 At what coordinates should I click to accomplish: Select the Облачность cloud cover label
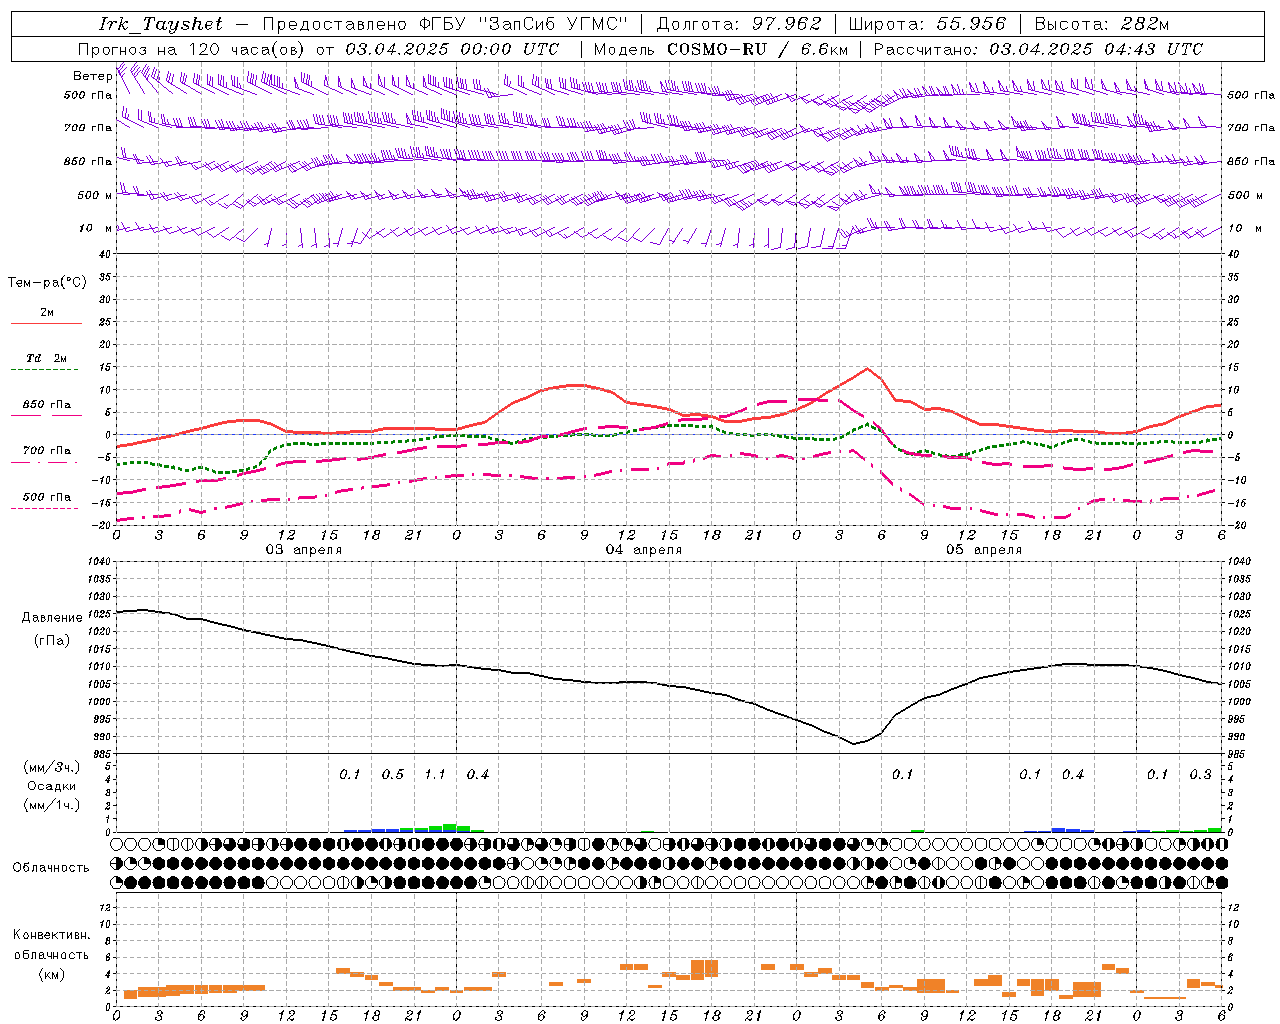tap(51, 868)
